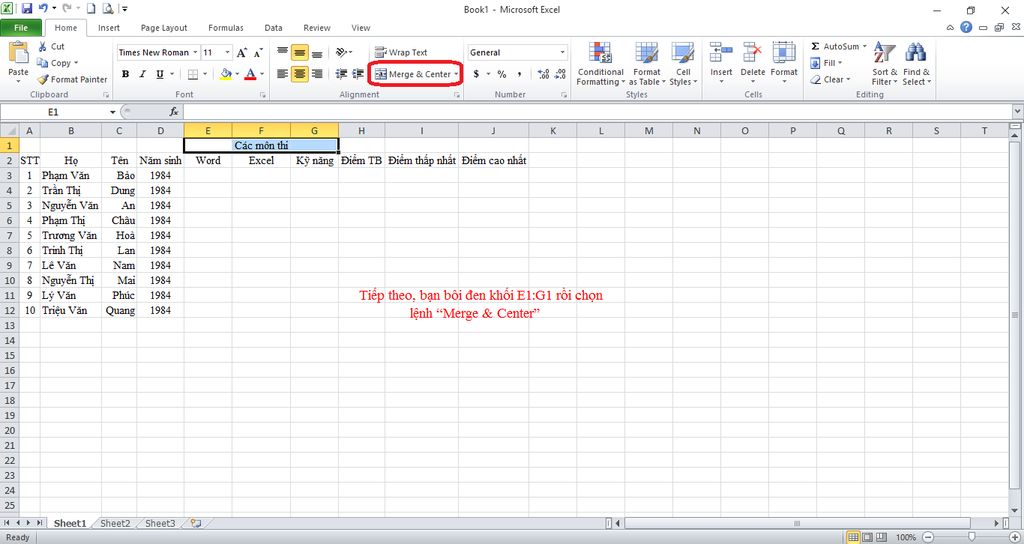1024x544 pixels.
Task: Align text left
Action: 282,74
